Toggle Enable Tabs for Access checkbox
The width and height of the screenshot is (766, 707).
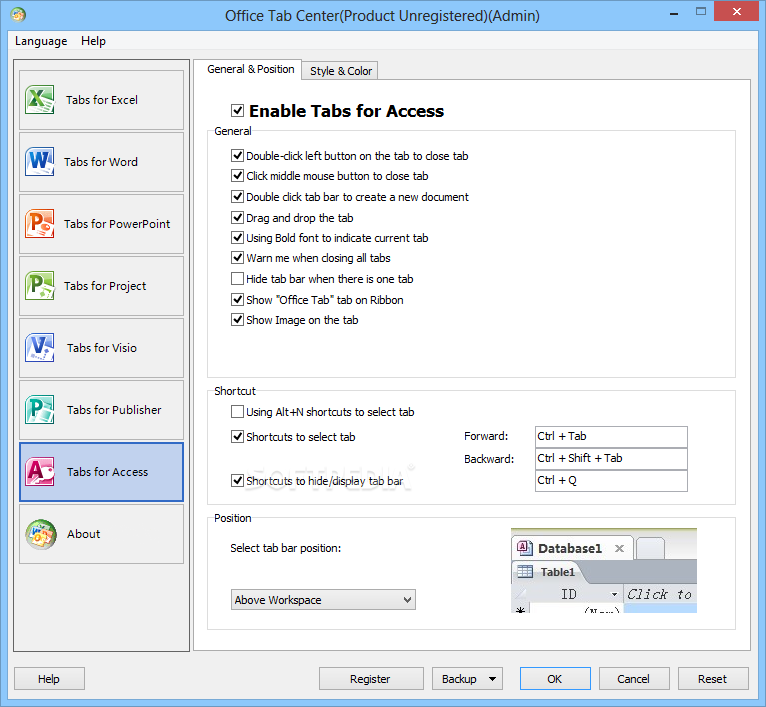pyautogui.click(x=237, y=110)
